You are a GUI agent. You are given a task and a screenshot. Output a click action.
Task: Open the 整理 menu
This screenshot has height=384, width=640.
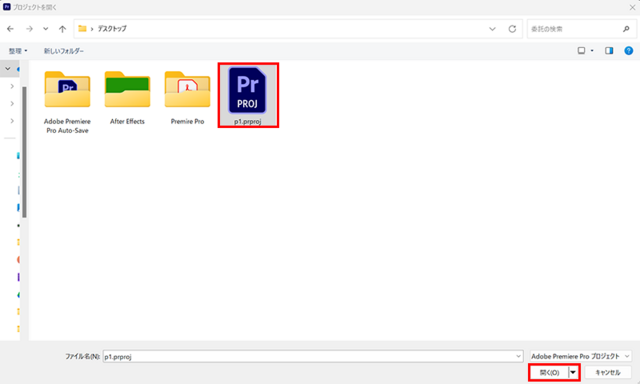tap(18, 51)
